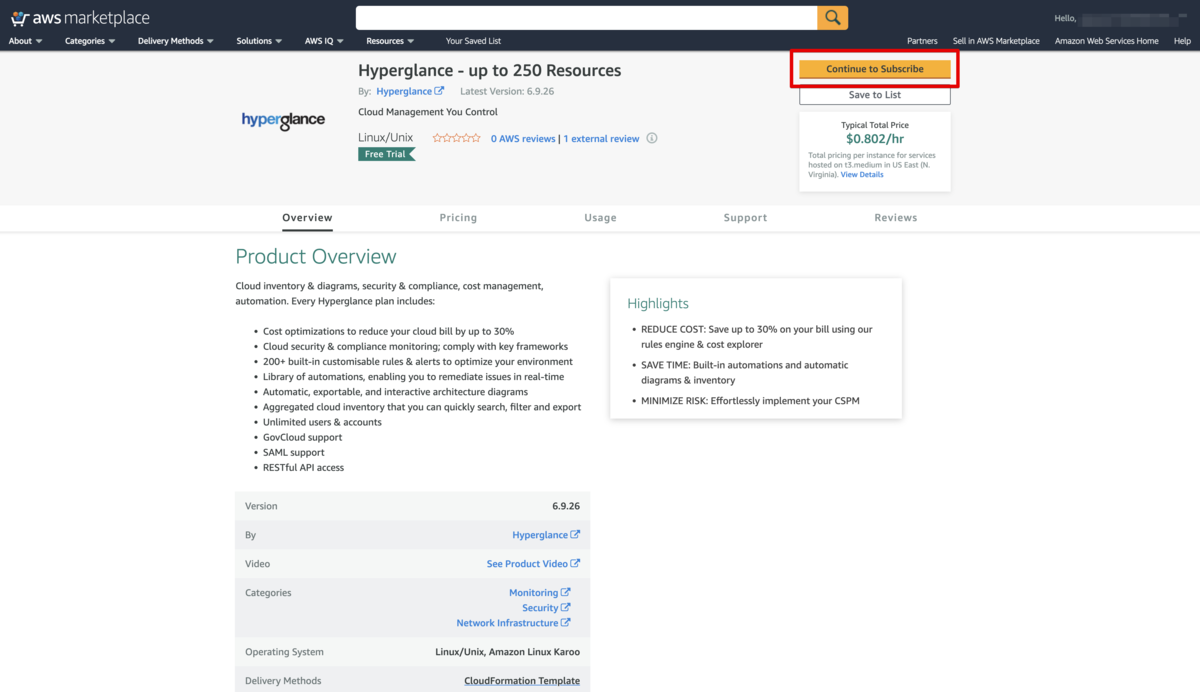Expand the Resources dropdown
This screenshot has width=1200, height=692.
[x=390, y=41]
